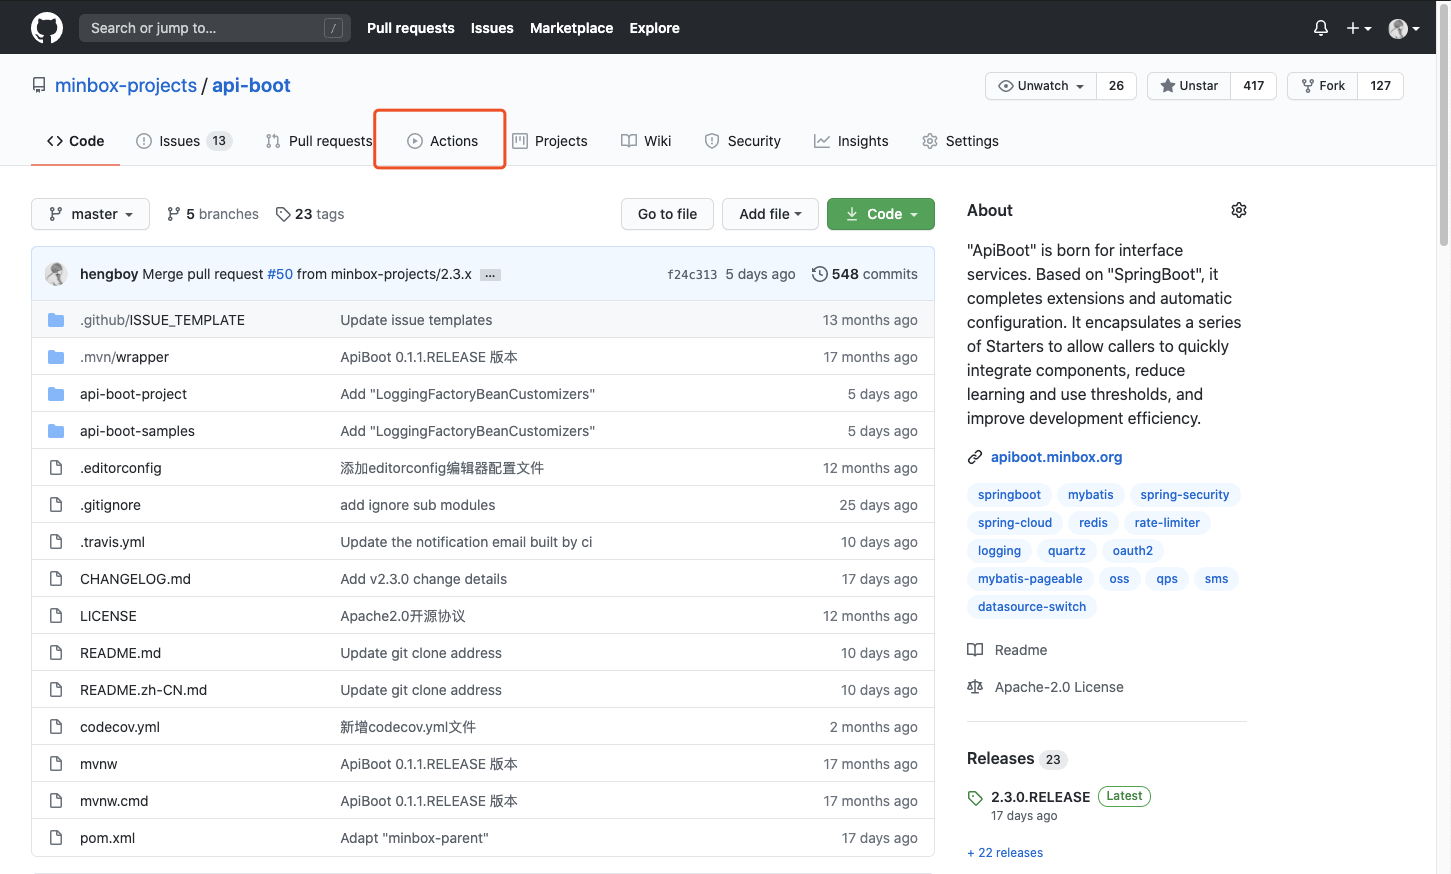The height and width of the screenshot is (874, 1451).
Task: Open the notifications bell
Action: (x=1321, y=28)
